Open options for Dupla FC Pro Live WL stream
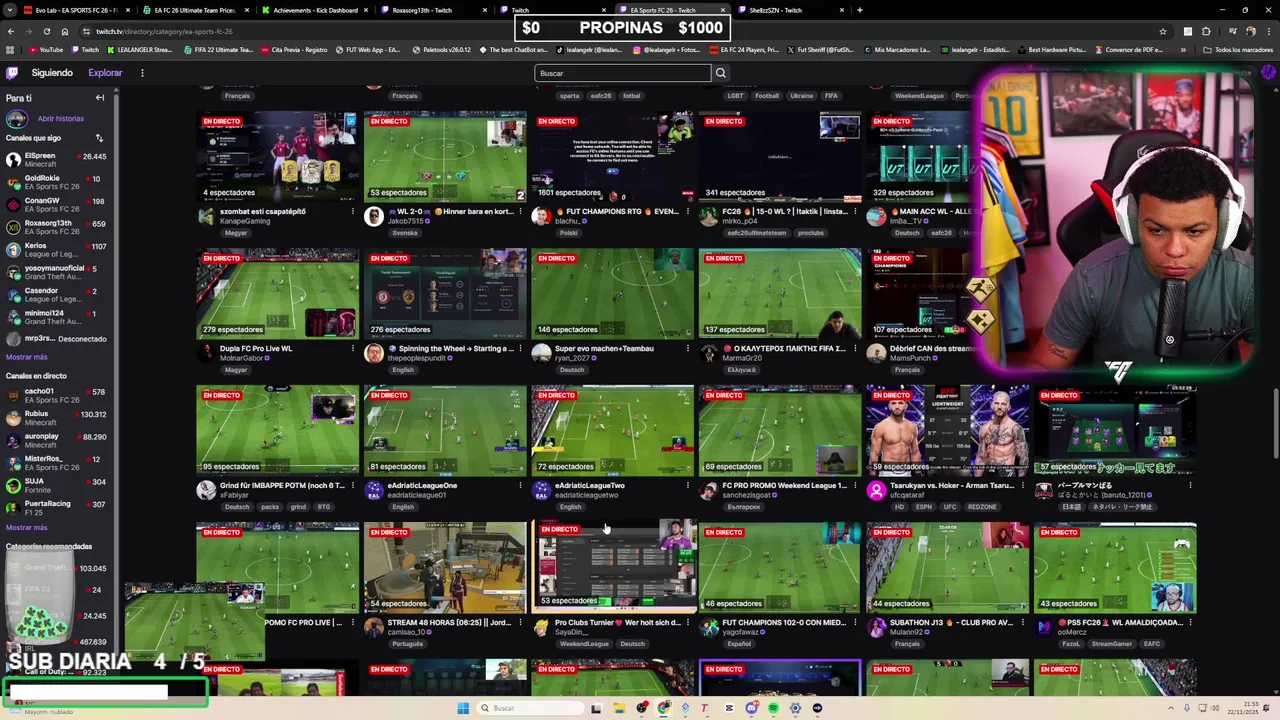Viewport: 1280px width, 720px height. coord(352,348)
